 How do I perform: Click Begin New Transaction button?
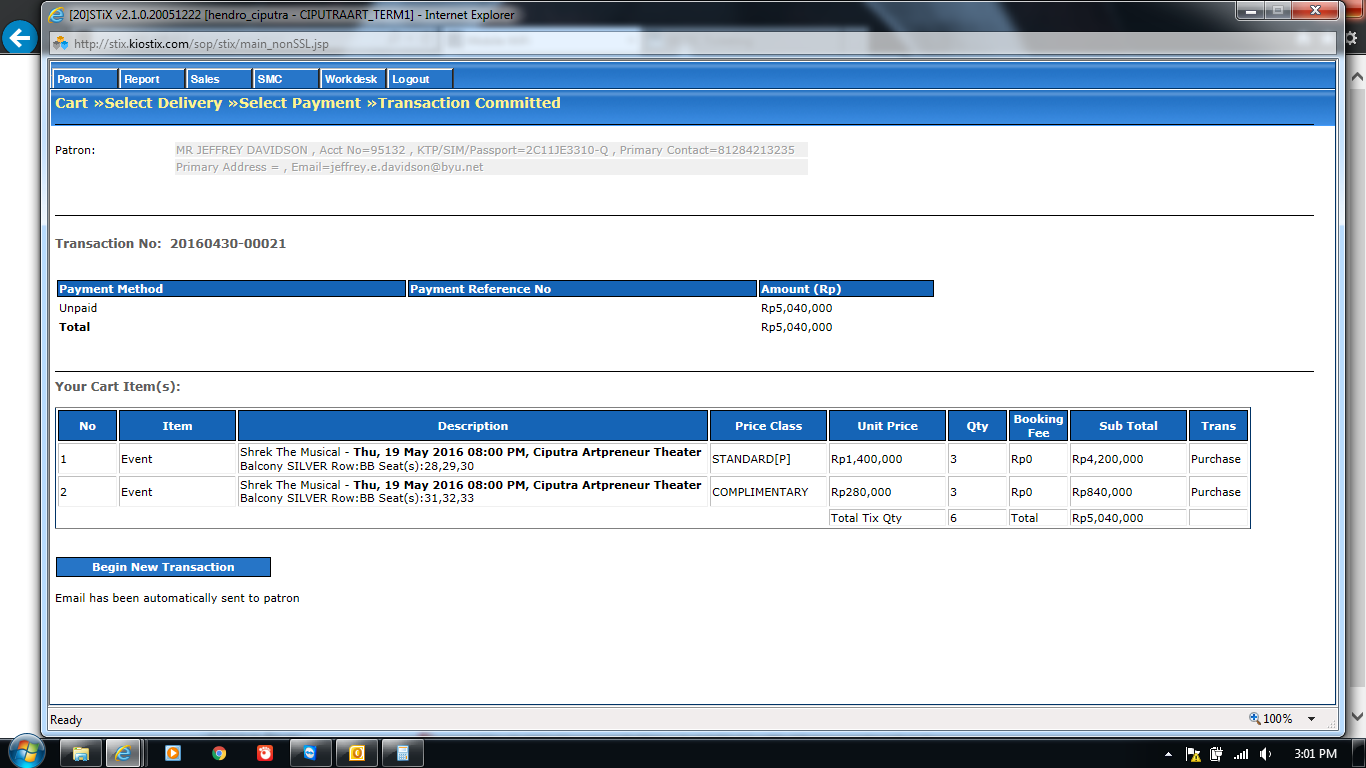pyautogui.click(x=163, y=567)
